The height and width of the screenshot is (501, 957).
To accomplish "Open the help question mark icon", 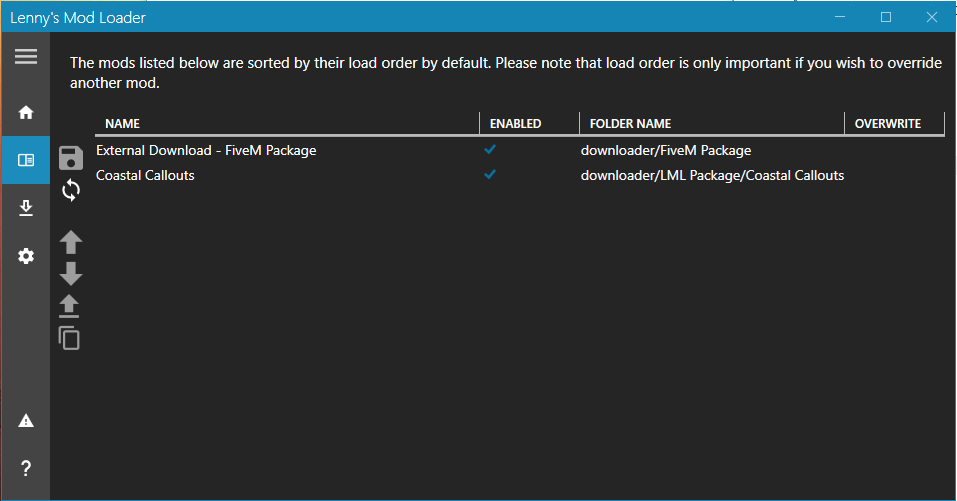I will point(26,468).
